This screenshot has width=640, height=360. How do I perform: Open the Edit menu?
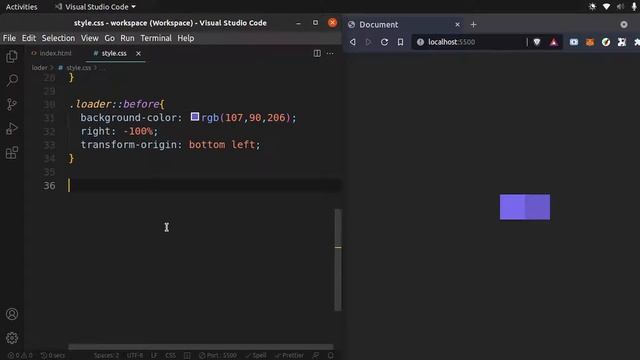[x=29, y=38]
